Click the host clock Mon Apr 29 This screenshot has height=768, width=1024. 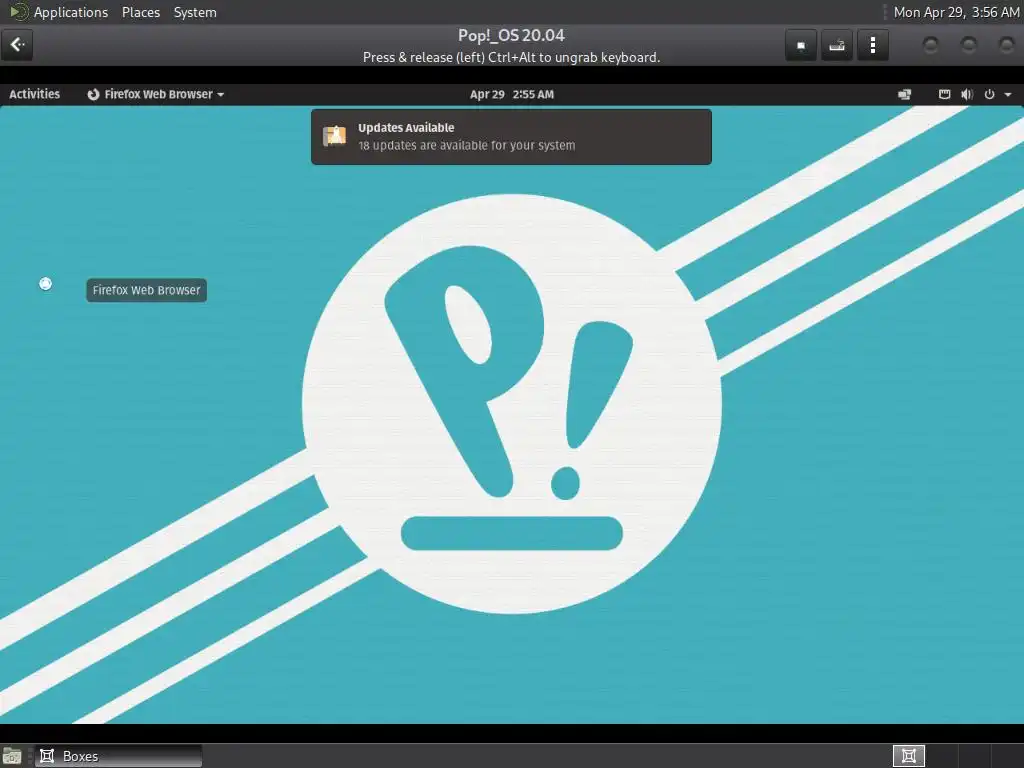(956, 12)
